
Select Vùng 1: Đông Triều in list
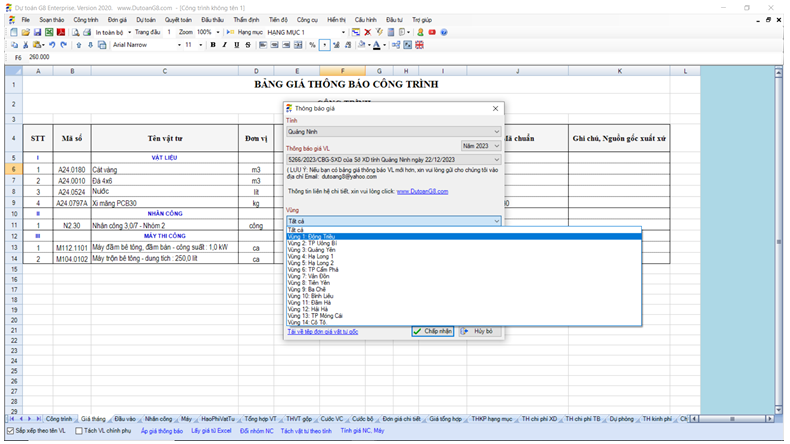pyautogui.click(x=464, y=236)
